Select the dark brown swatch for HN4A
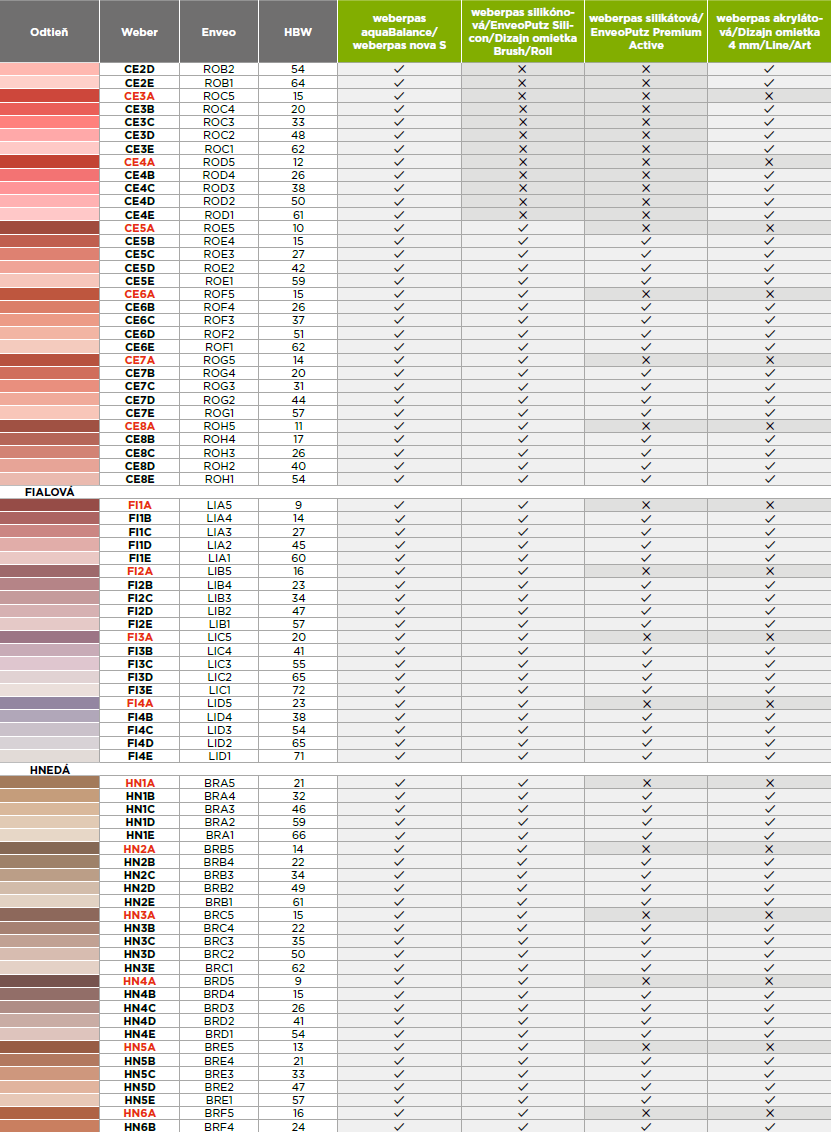831x1132 pixels. click(49, 981)
